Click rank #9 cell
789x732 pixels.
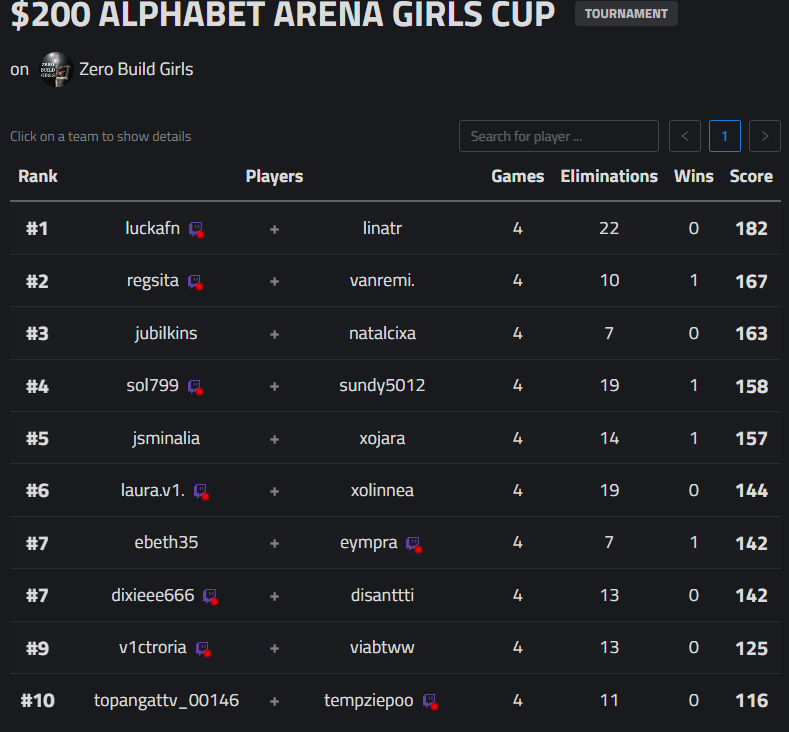[x=37, y=648]
